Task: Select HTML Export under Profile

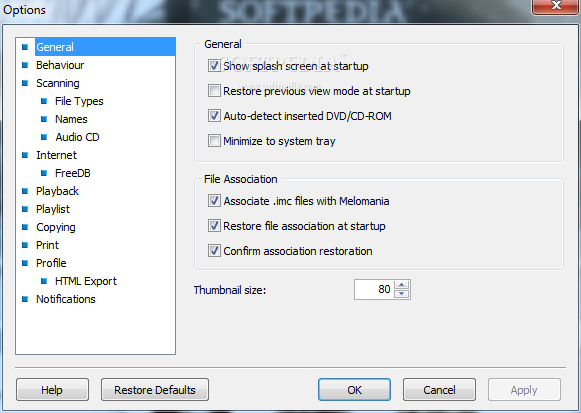Action: [86, 281]
